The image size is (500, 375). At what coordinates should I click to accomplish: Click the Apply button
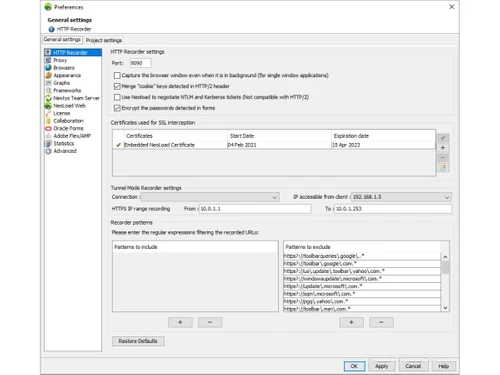coord(382,366)
